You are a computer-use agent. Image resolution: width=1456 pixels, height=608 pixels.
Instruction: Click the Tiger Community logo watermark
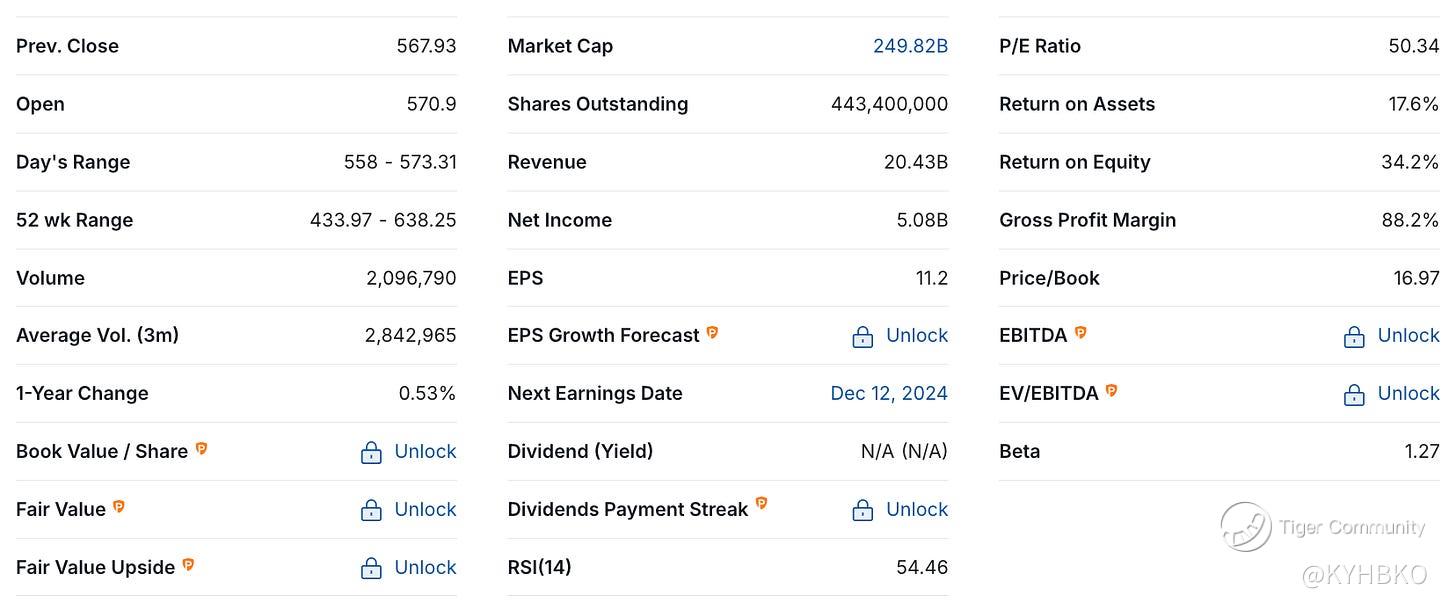pos(1246,527)
